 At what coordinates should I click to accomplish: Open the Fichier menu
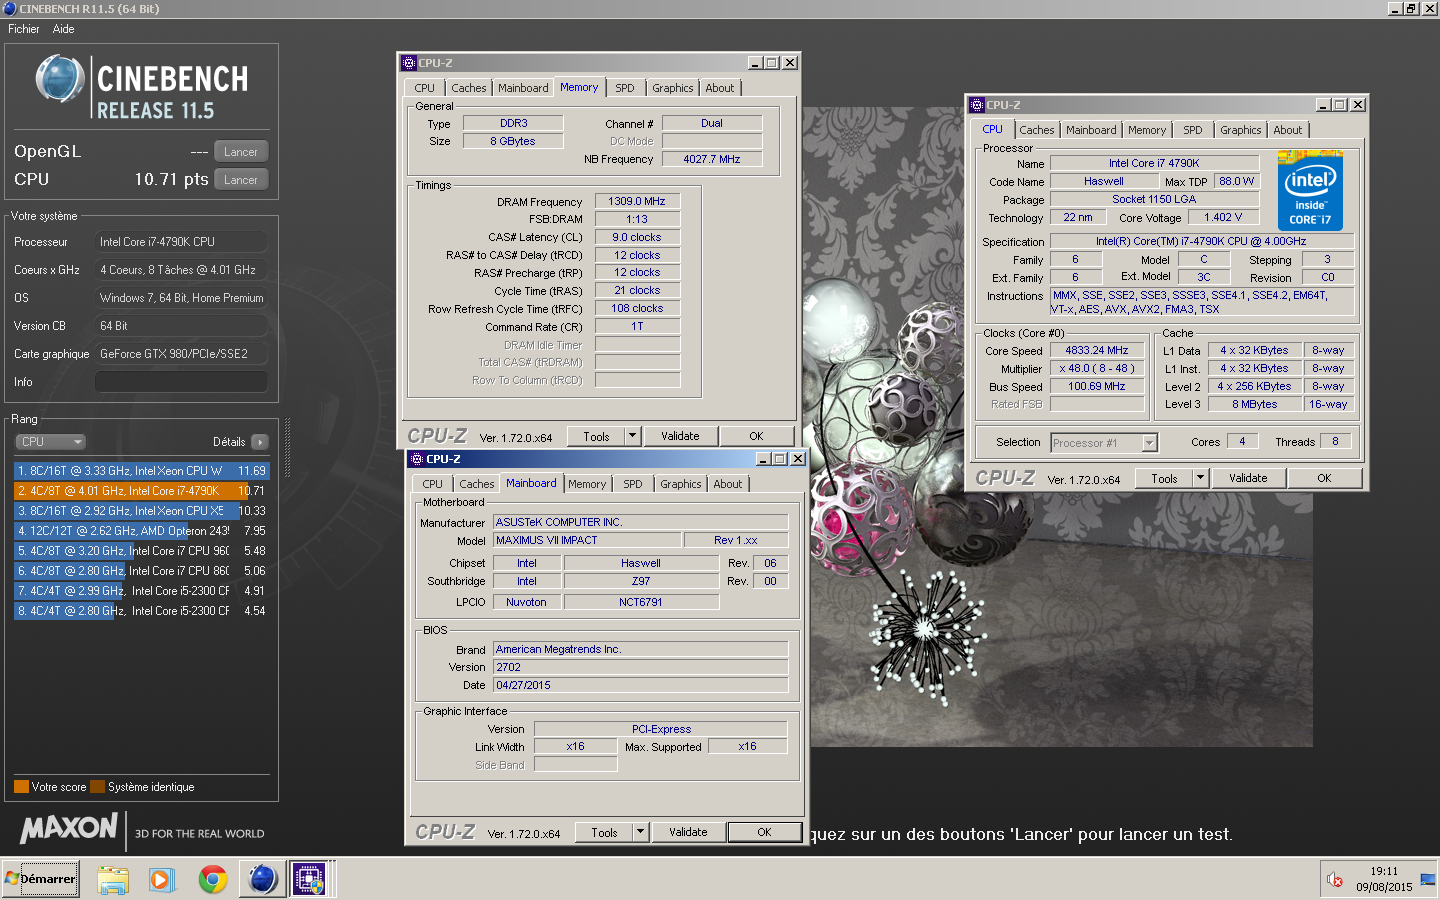coord(24,29)
